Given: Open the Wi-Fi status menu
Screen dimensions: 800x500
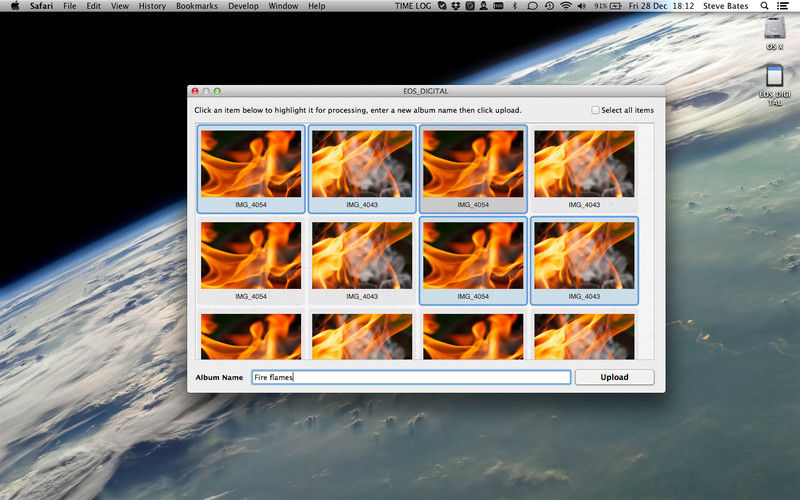Looking at the screenshot, I should [565, 6].
